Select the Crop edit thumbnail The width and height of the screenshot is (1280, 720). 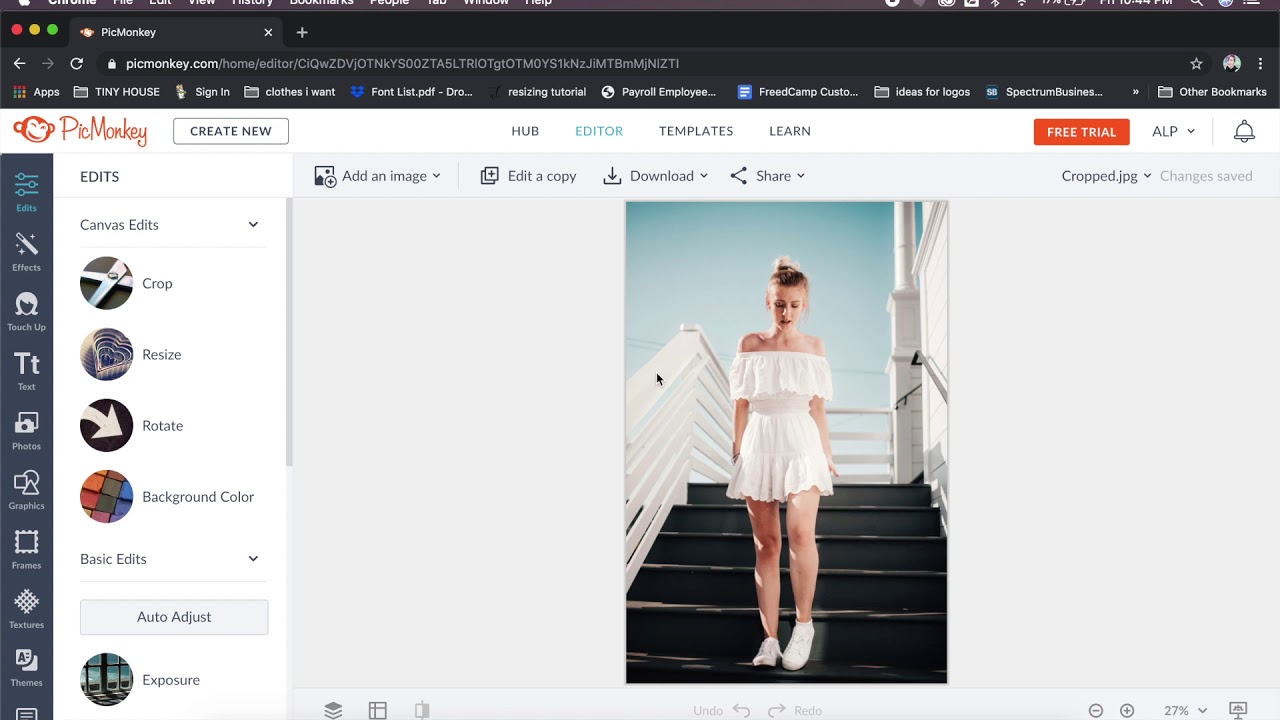[x=106, y=283]
